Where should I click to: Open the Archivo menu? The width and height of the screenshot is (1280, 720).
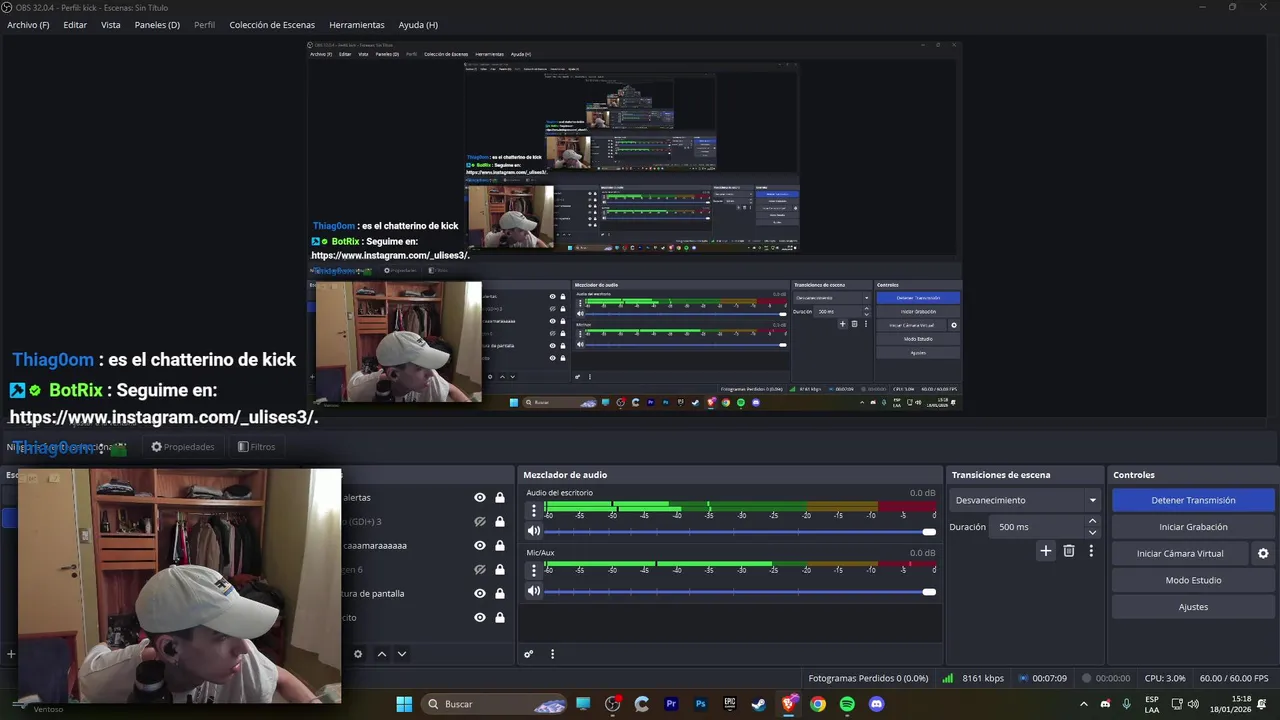(x=28, y=25)
